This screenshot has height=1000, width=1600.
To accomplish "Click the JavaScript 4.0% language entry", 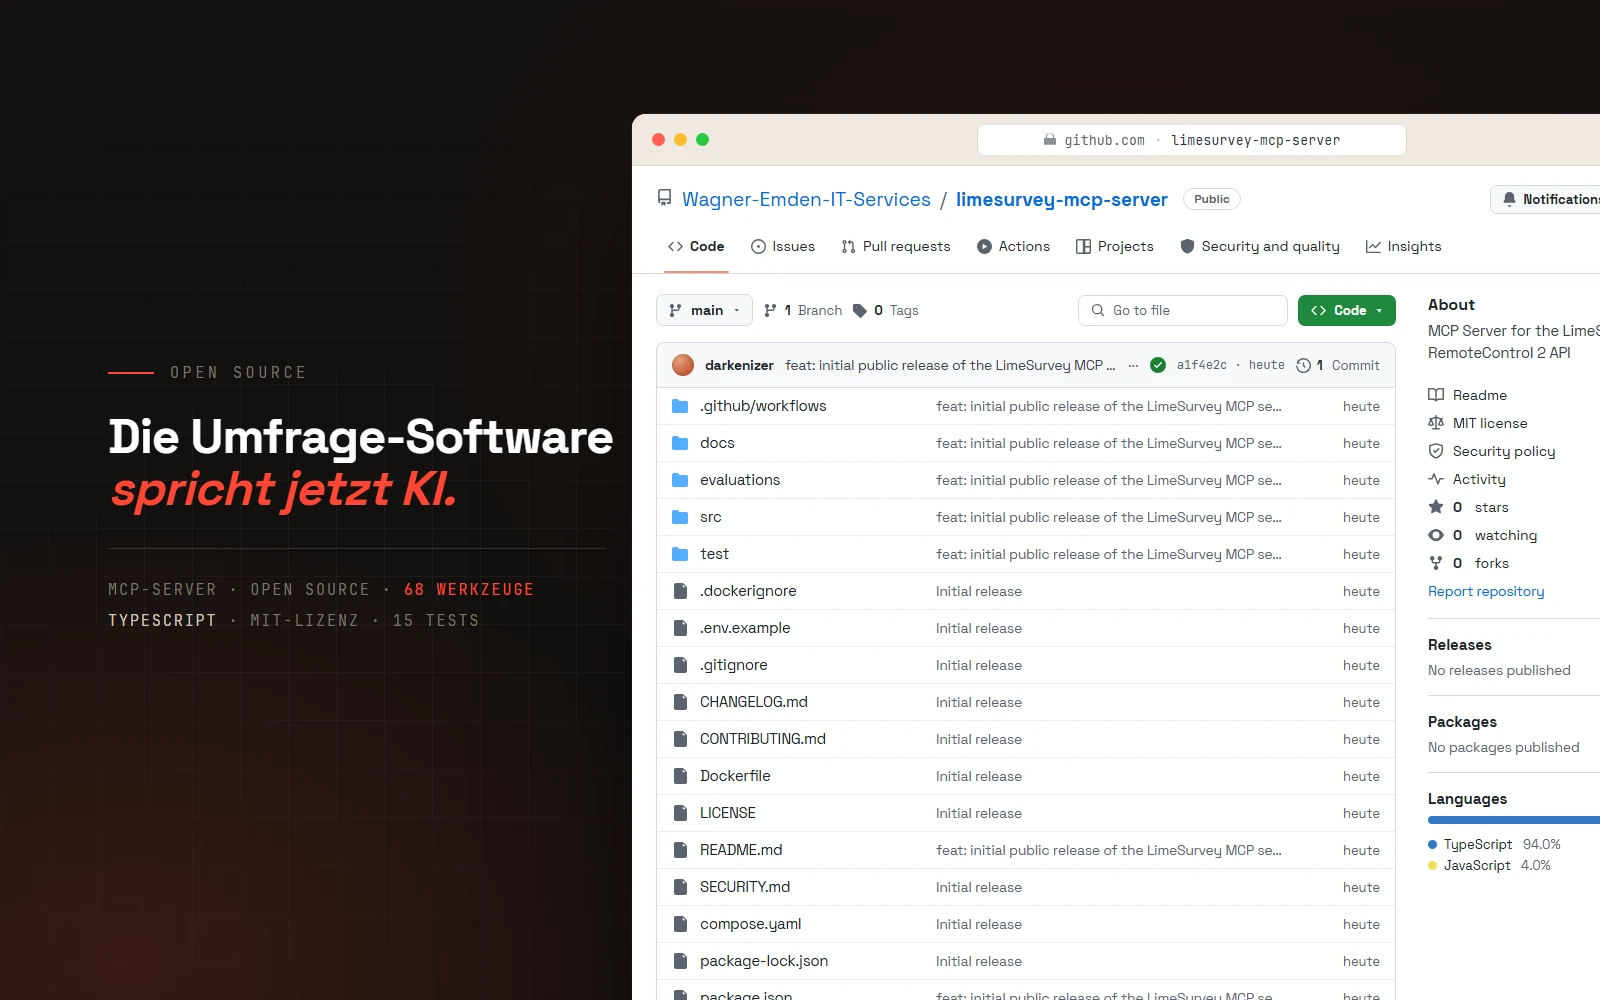I will click(1489, 865).
